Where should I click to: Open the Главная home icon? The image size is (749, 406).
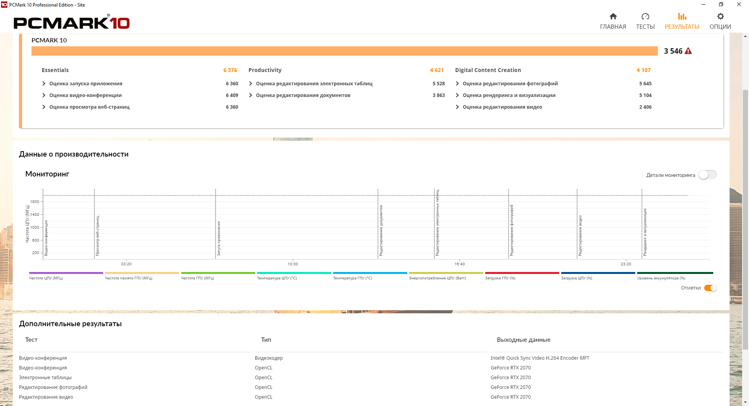point(613,16)
